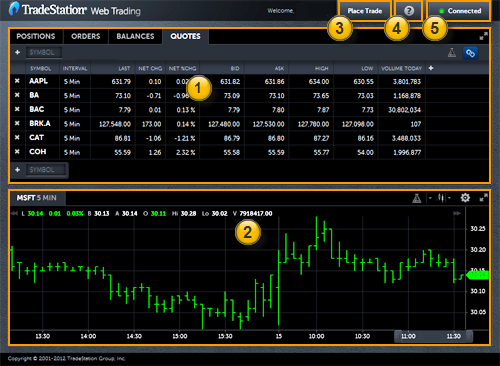Click the chart bar-style icon
The width and height of the screenshot is (500, 366).
tap(441, 198)
